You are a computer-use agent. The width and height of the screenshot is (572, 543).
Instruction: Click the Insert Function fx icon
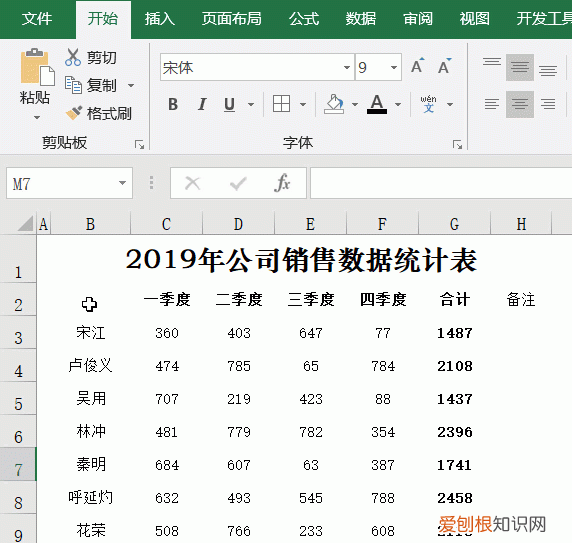pyautogui.click(x=282, y=183)
